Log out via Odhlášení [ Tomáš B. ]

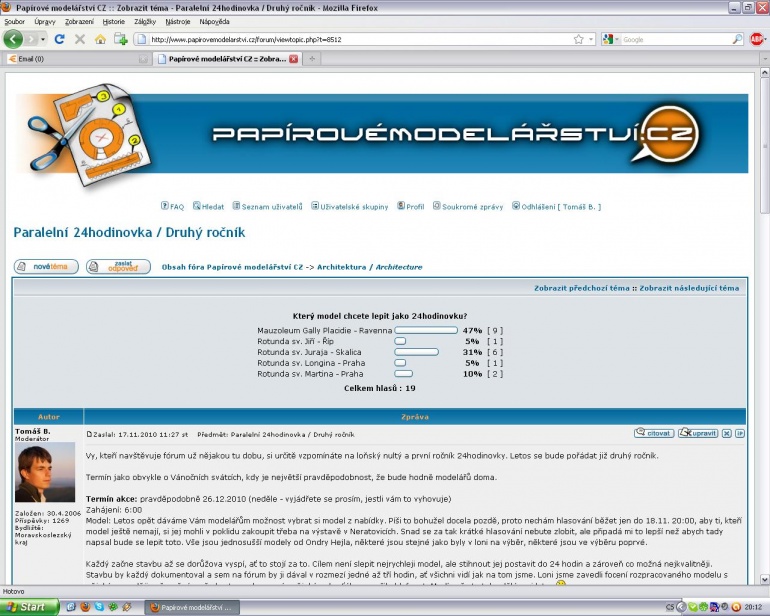[x=561, y=207]
